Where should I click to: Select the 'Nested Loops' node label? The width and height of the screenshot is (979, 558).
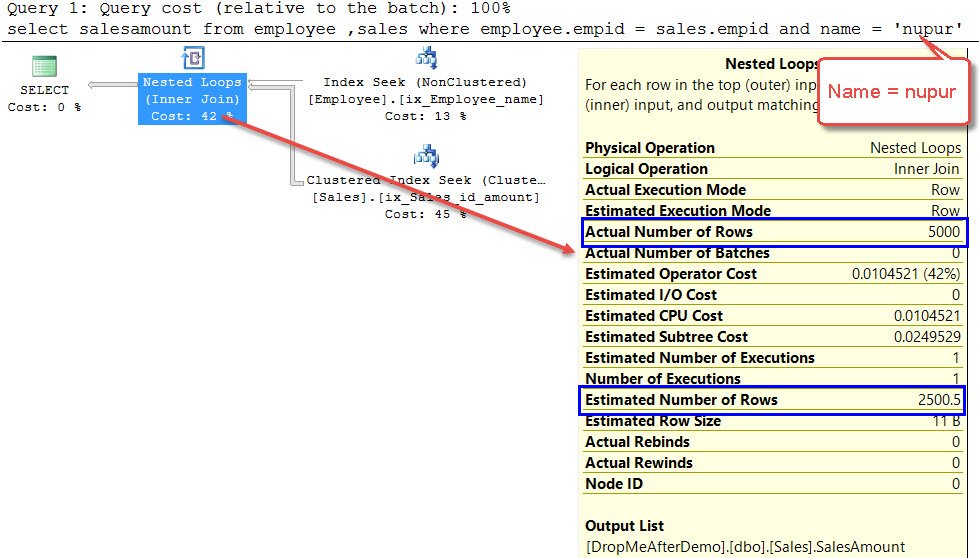pyautogui.click(x=192, y=82)
